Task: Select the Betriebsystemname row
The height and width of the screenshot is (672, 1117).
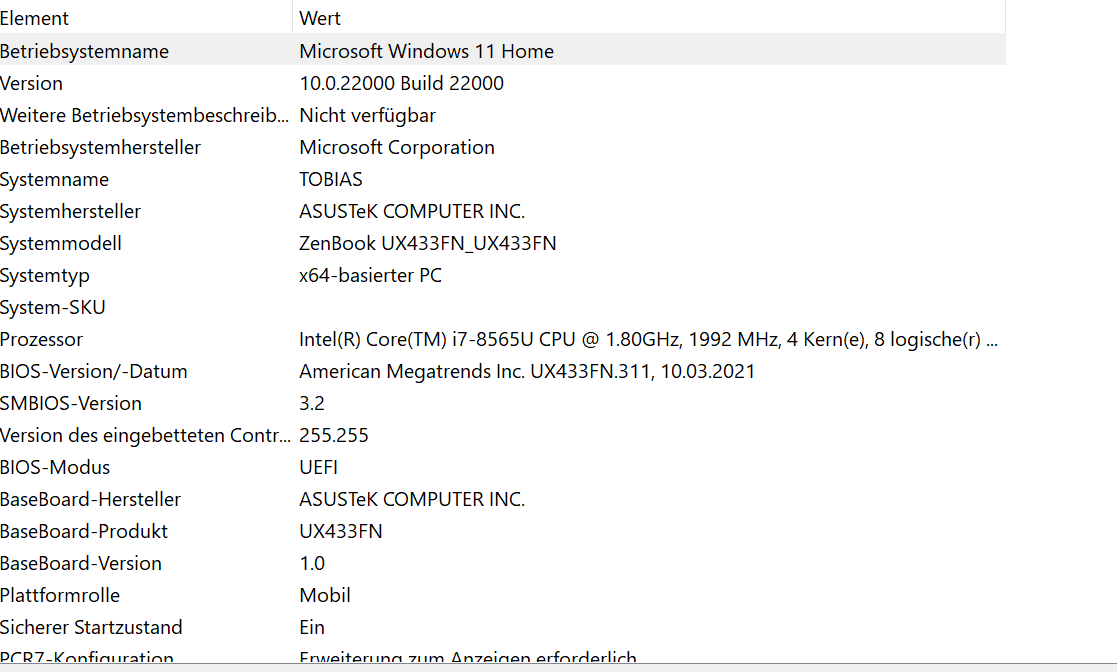Action: [502, 51]
